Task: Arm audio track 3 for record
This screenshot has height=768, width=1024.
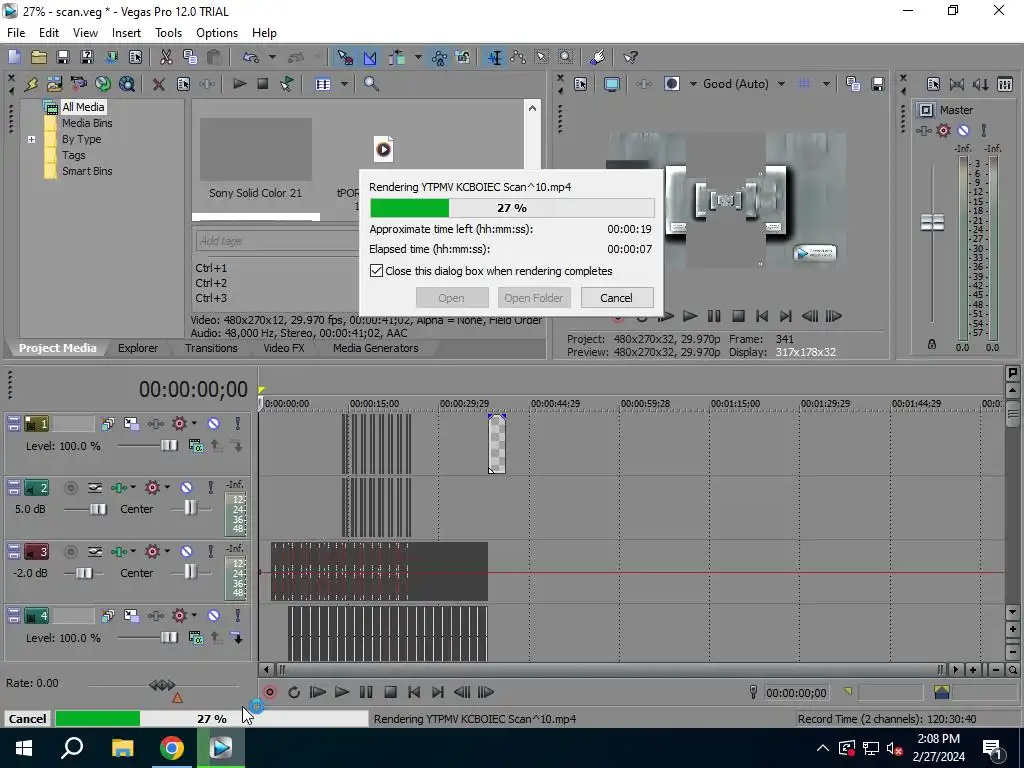Action: tap(71, 552)
